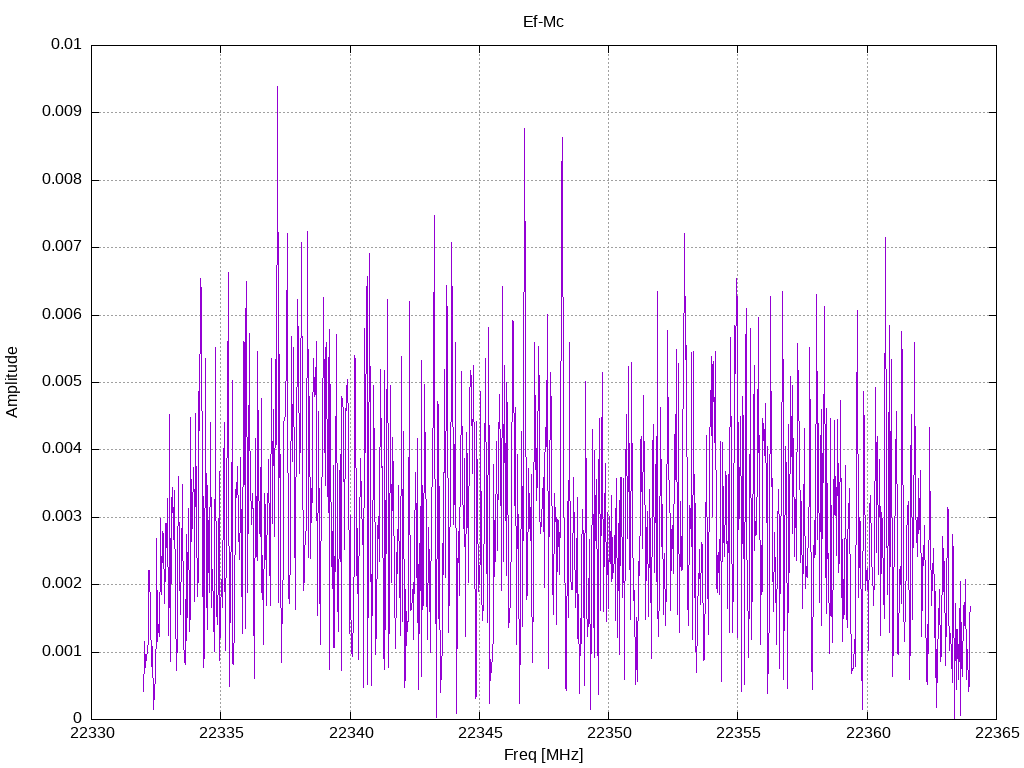Click the plot title 'Ef-Mc'
Screen dimensions: 1024x768
click(x=543, y=22)
